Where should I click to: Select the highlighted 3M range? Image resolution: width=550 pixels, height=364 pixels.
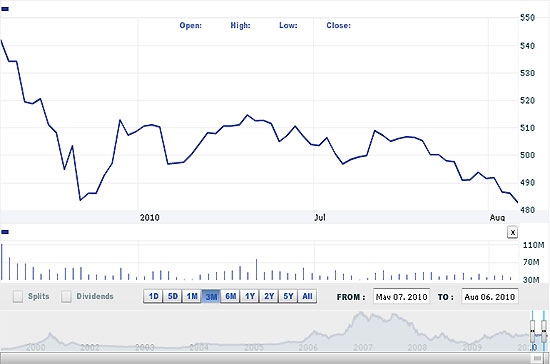[211, 296]
